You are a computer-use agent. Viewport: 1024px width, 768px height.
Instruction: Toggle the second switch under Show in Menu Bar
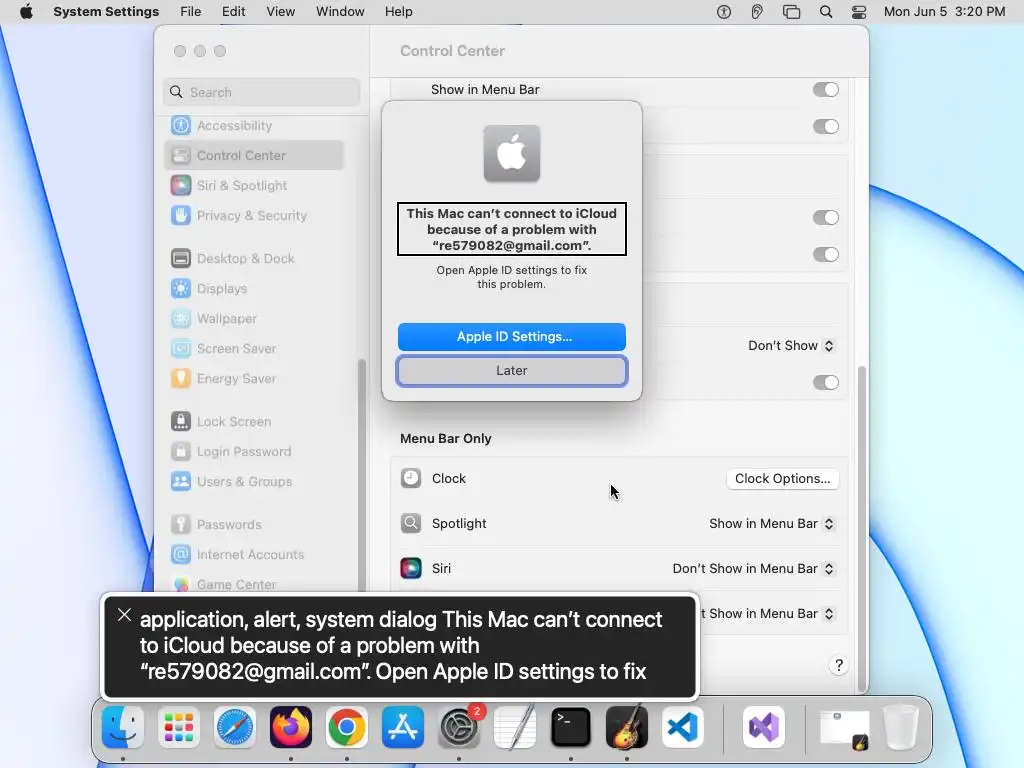825,127
